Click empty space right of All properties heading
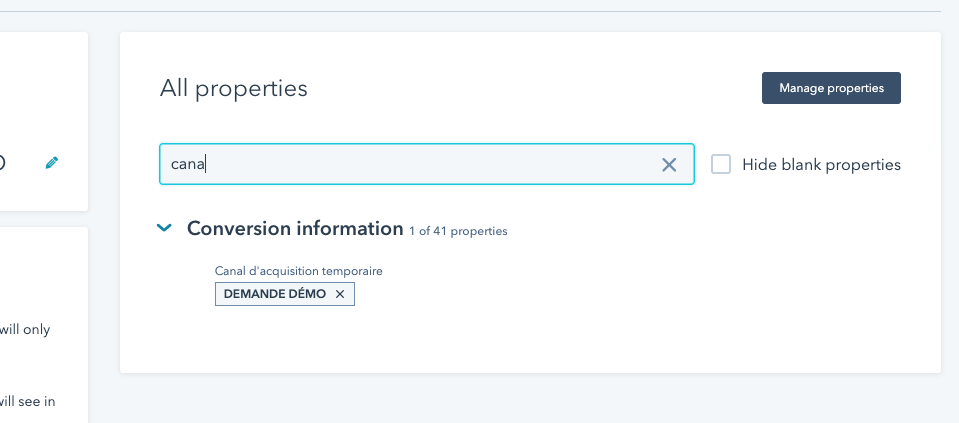Image resolution: width=959 pixels, height=423 pixels. click(x=530, y=88)
